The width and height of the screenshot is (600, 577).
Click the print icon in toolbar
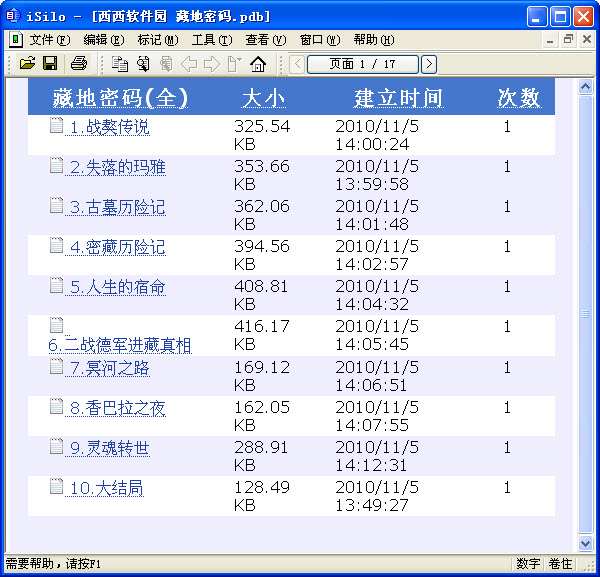coord(79,64)
